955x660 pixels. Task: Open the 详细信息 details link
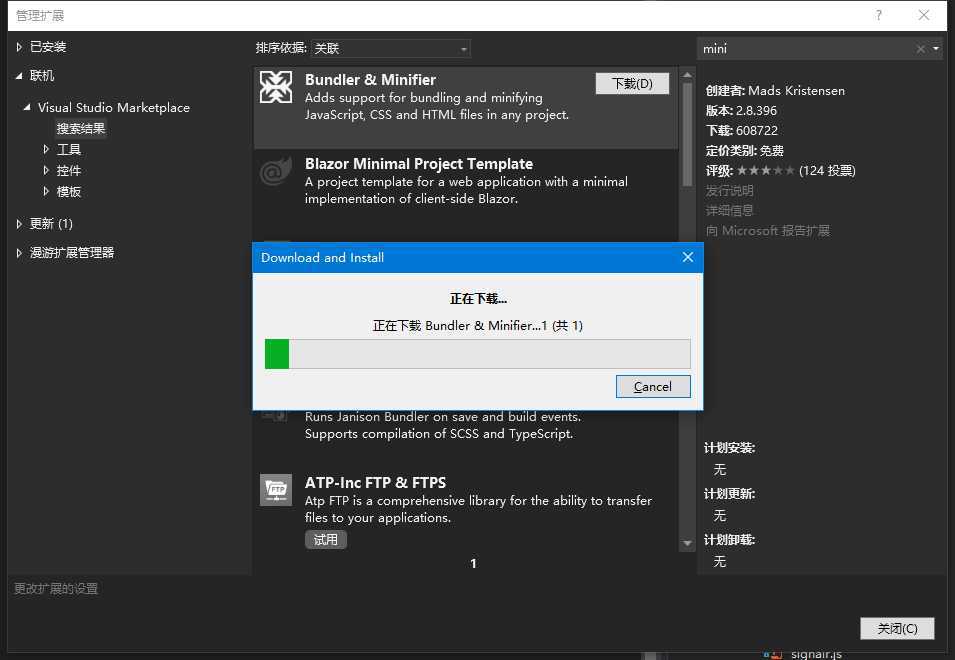pyautogui.click(x=729, y=211)
